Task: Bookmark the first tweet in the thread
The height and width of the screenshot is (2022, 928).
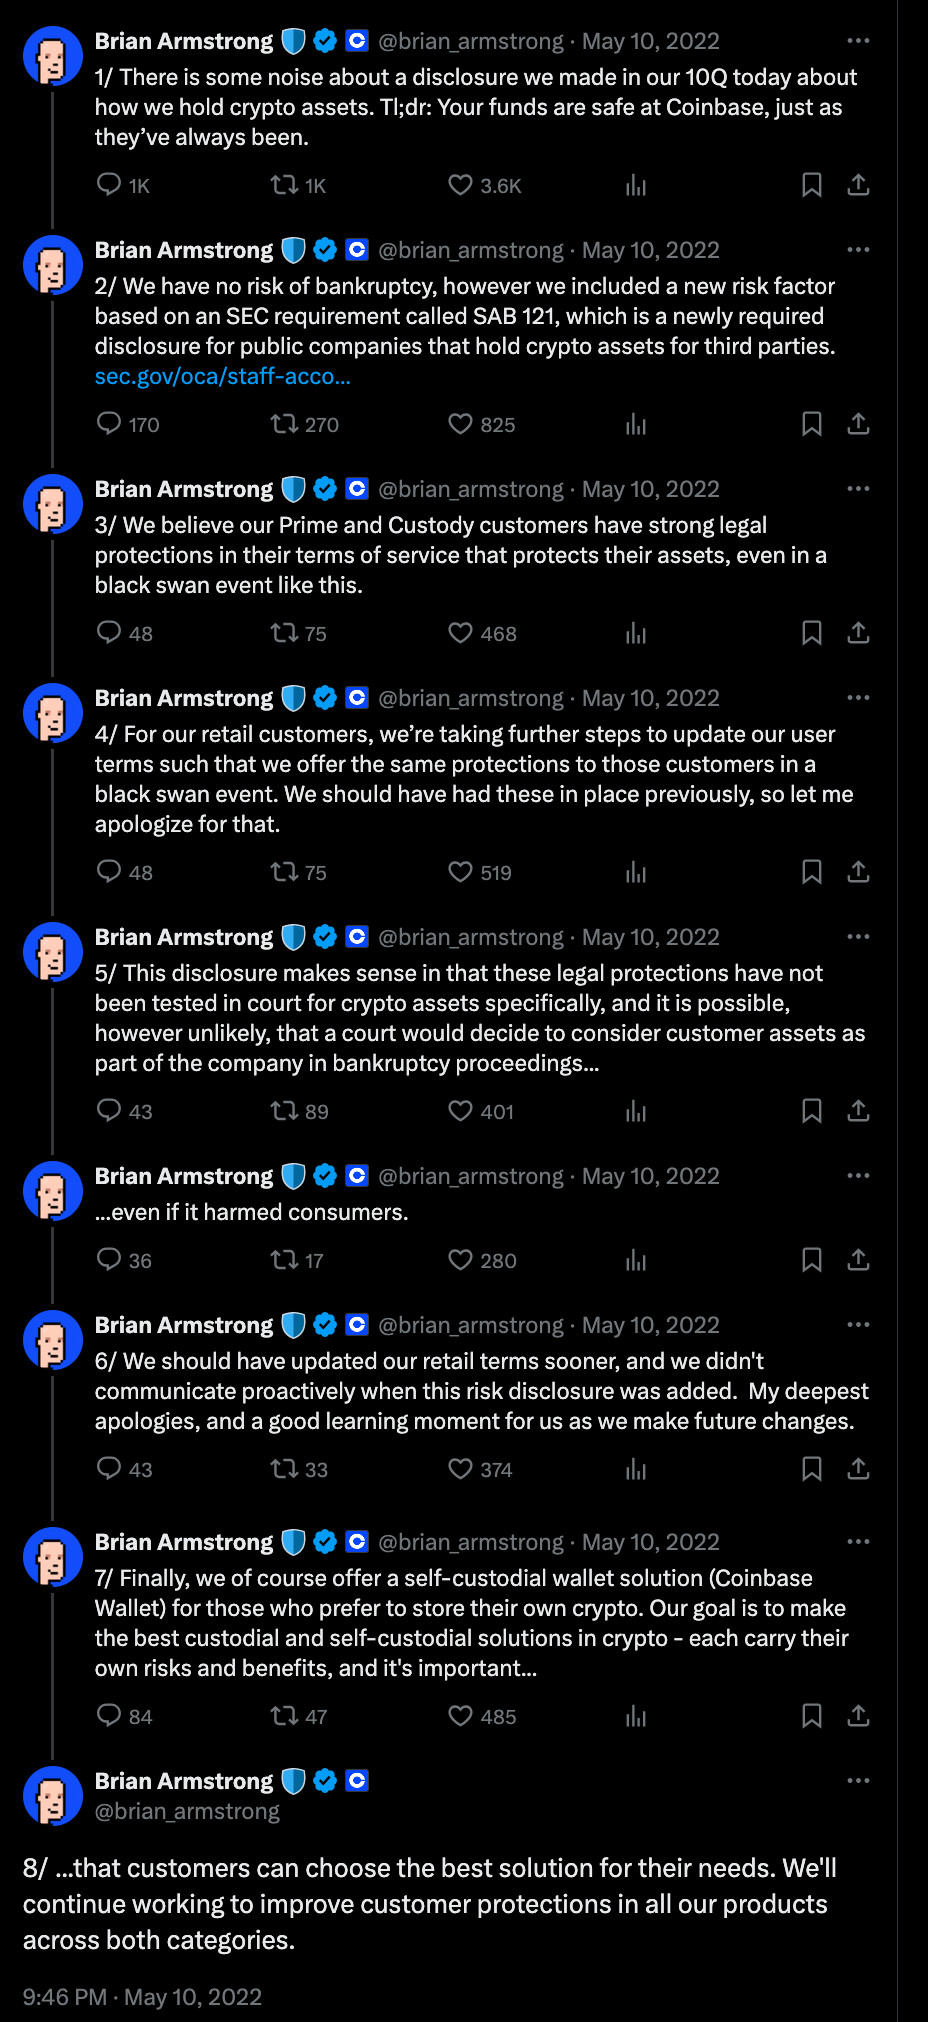Action: [x=812, y=185]
